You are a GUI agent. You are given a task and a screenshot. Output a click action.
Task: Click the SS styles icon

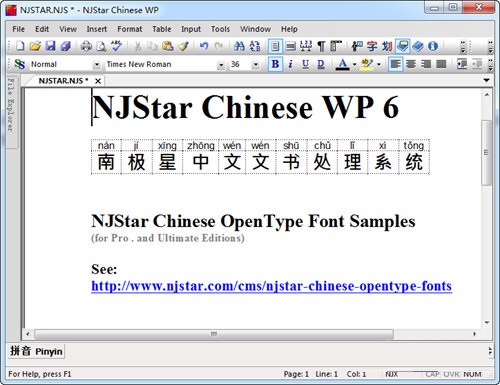tap(20, 64)
